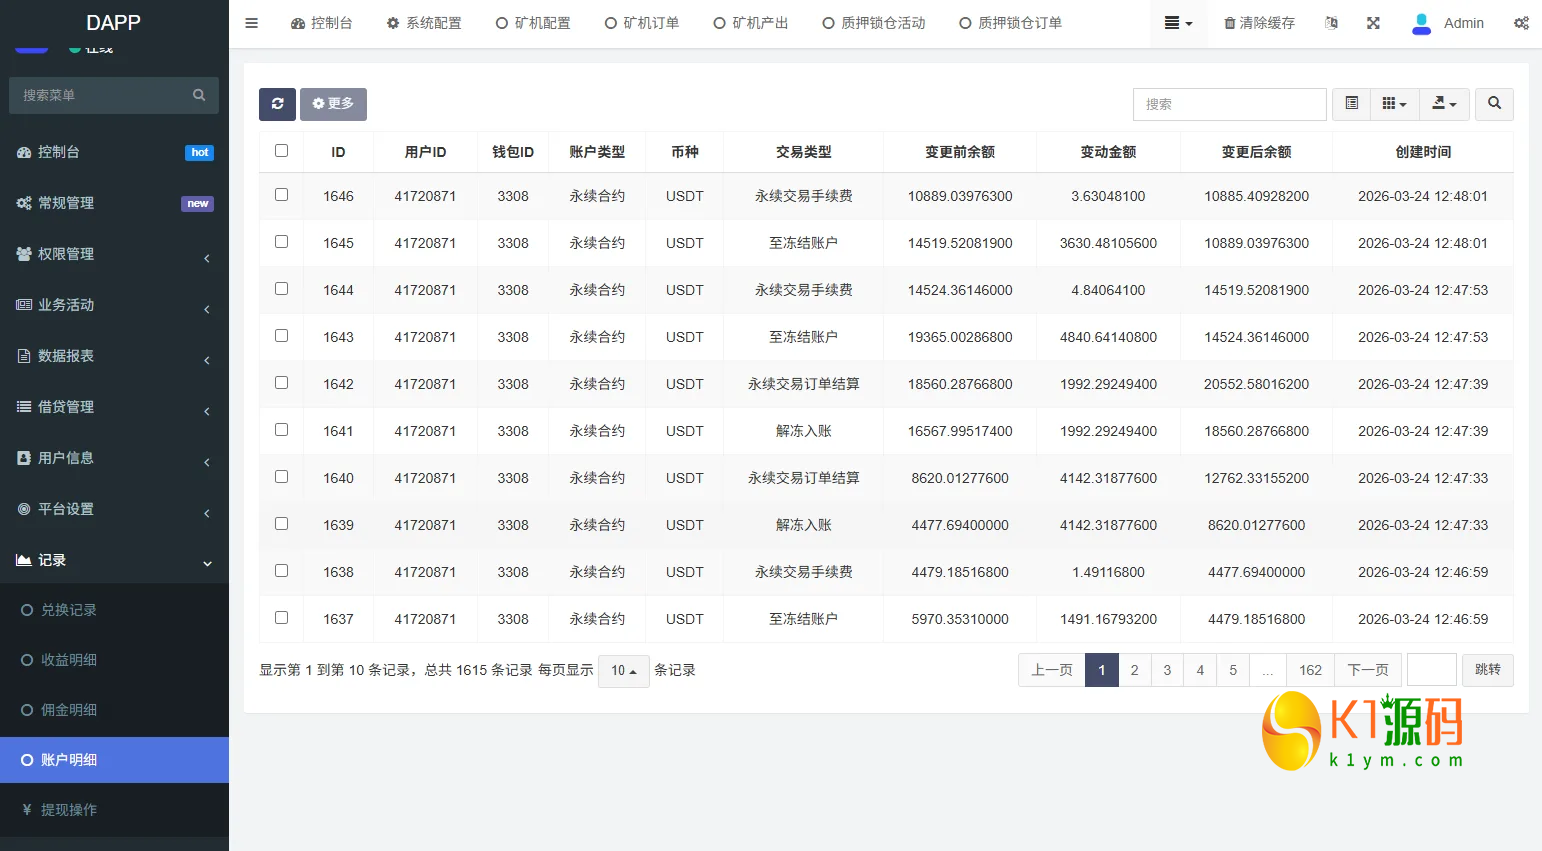Click the 用户信息 contact icon in sidebar
1542x851 pixels.
pyautogui.click(x=24, y=458)
